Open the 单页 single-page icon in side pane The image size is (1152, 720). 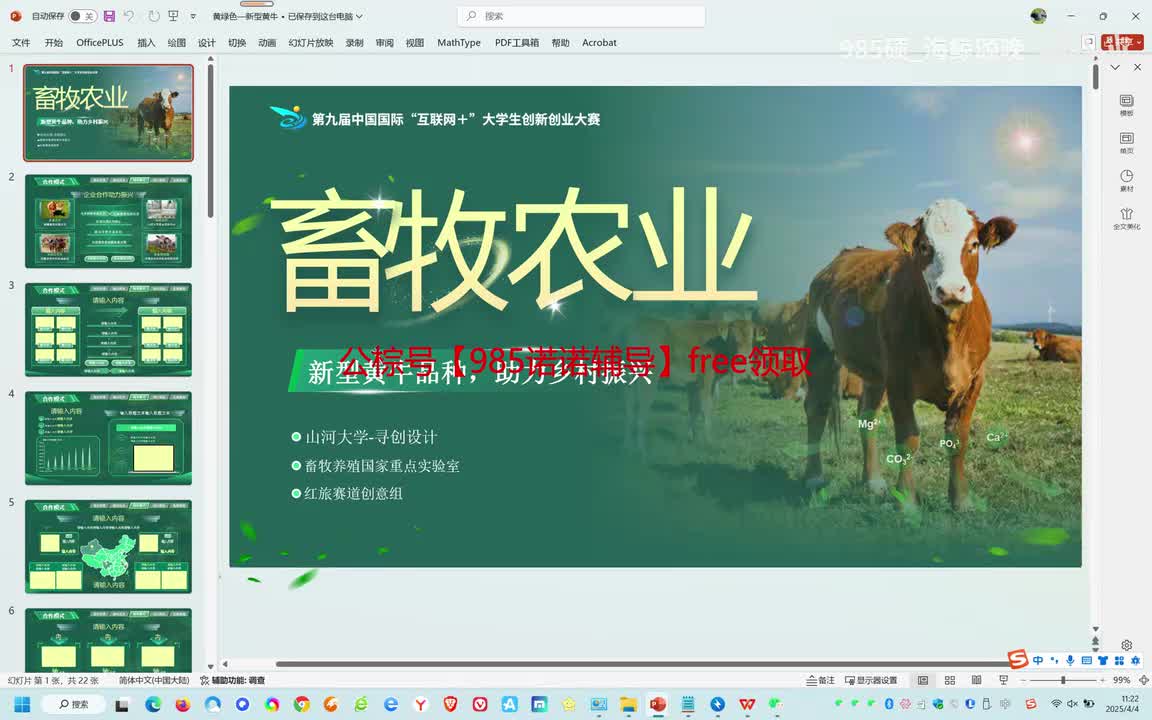pyautogui.click(x=1126, y=143)
